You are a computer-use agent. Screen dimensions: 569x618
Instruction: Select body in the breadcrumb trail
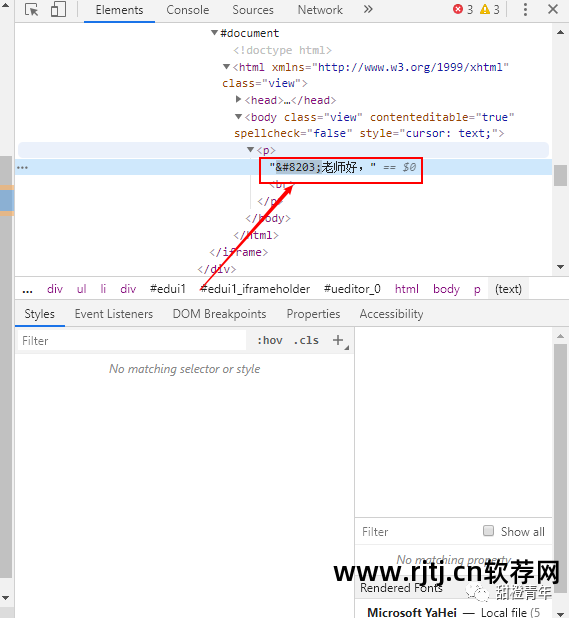[446, 289]
